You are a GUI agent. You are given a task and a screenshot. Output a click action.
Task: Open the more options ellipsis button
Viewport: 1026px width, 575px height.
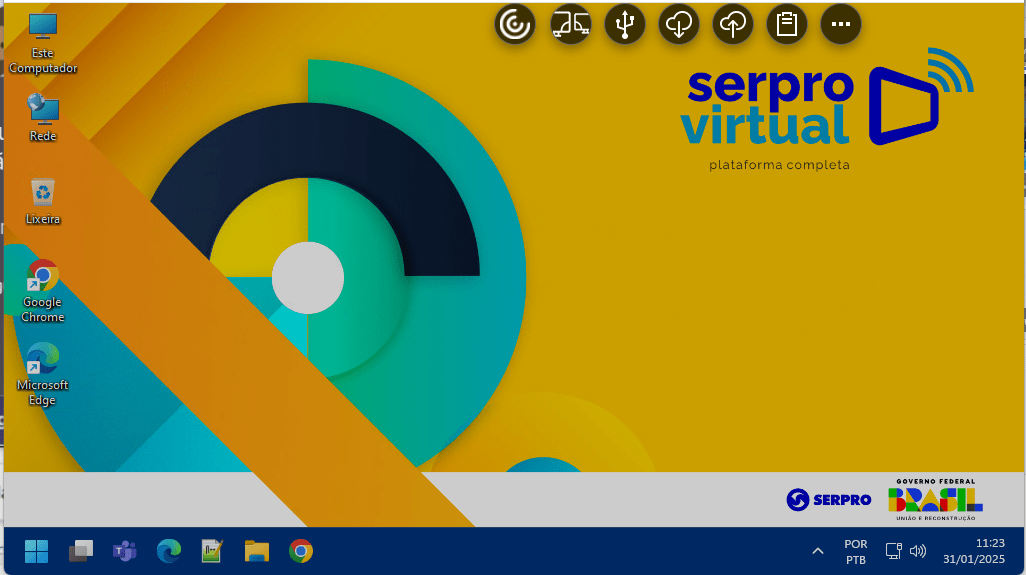tap(841, 24)
